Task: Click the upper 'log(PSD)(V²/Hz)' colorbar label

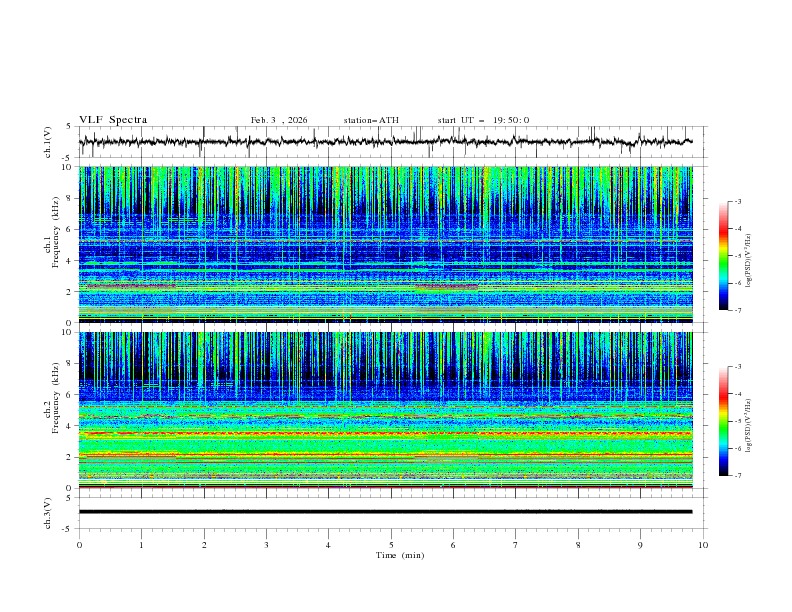Action: pos(749,261)
